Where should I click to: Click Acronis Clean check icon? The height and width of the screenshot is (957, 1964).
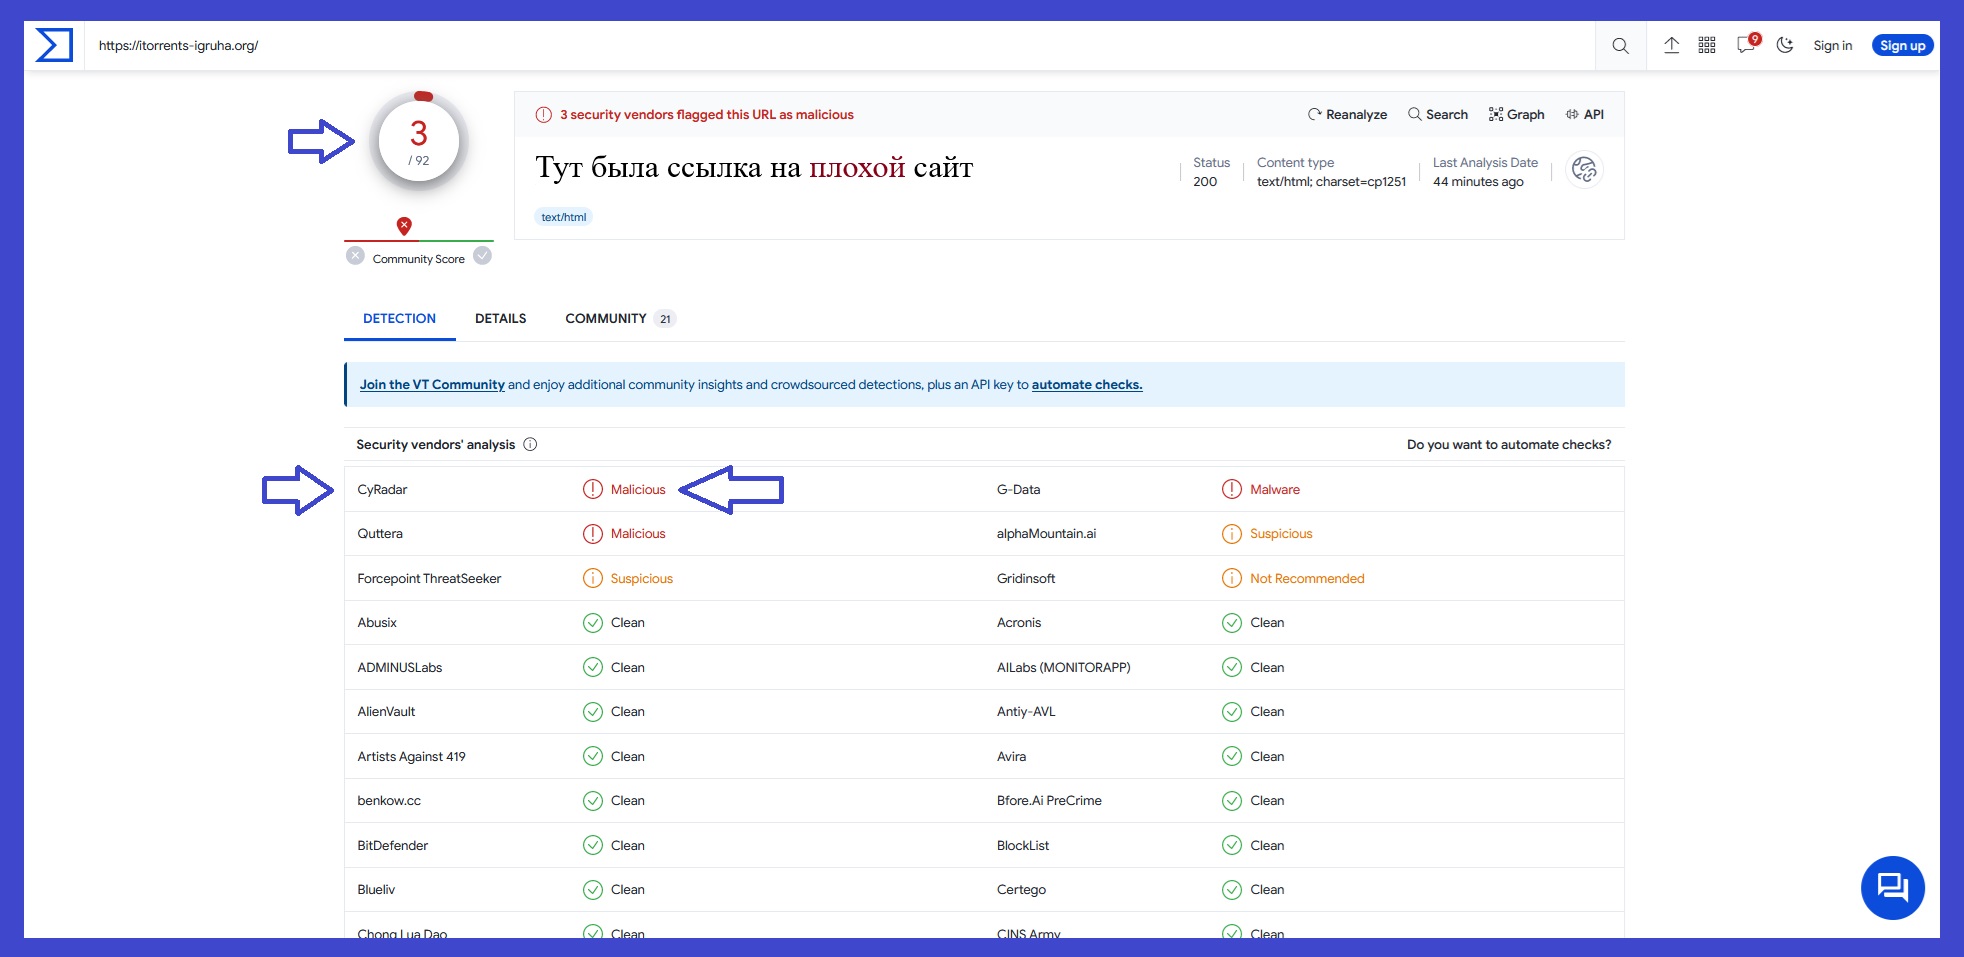pos(1232,622)
